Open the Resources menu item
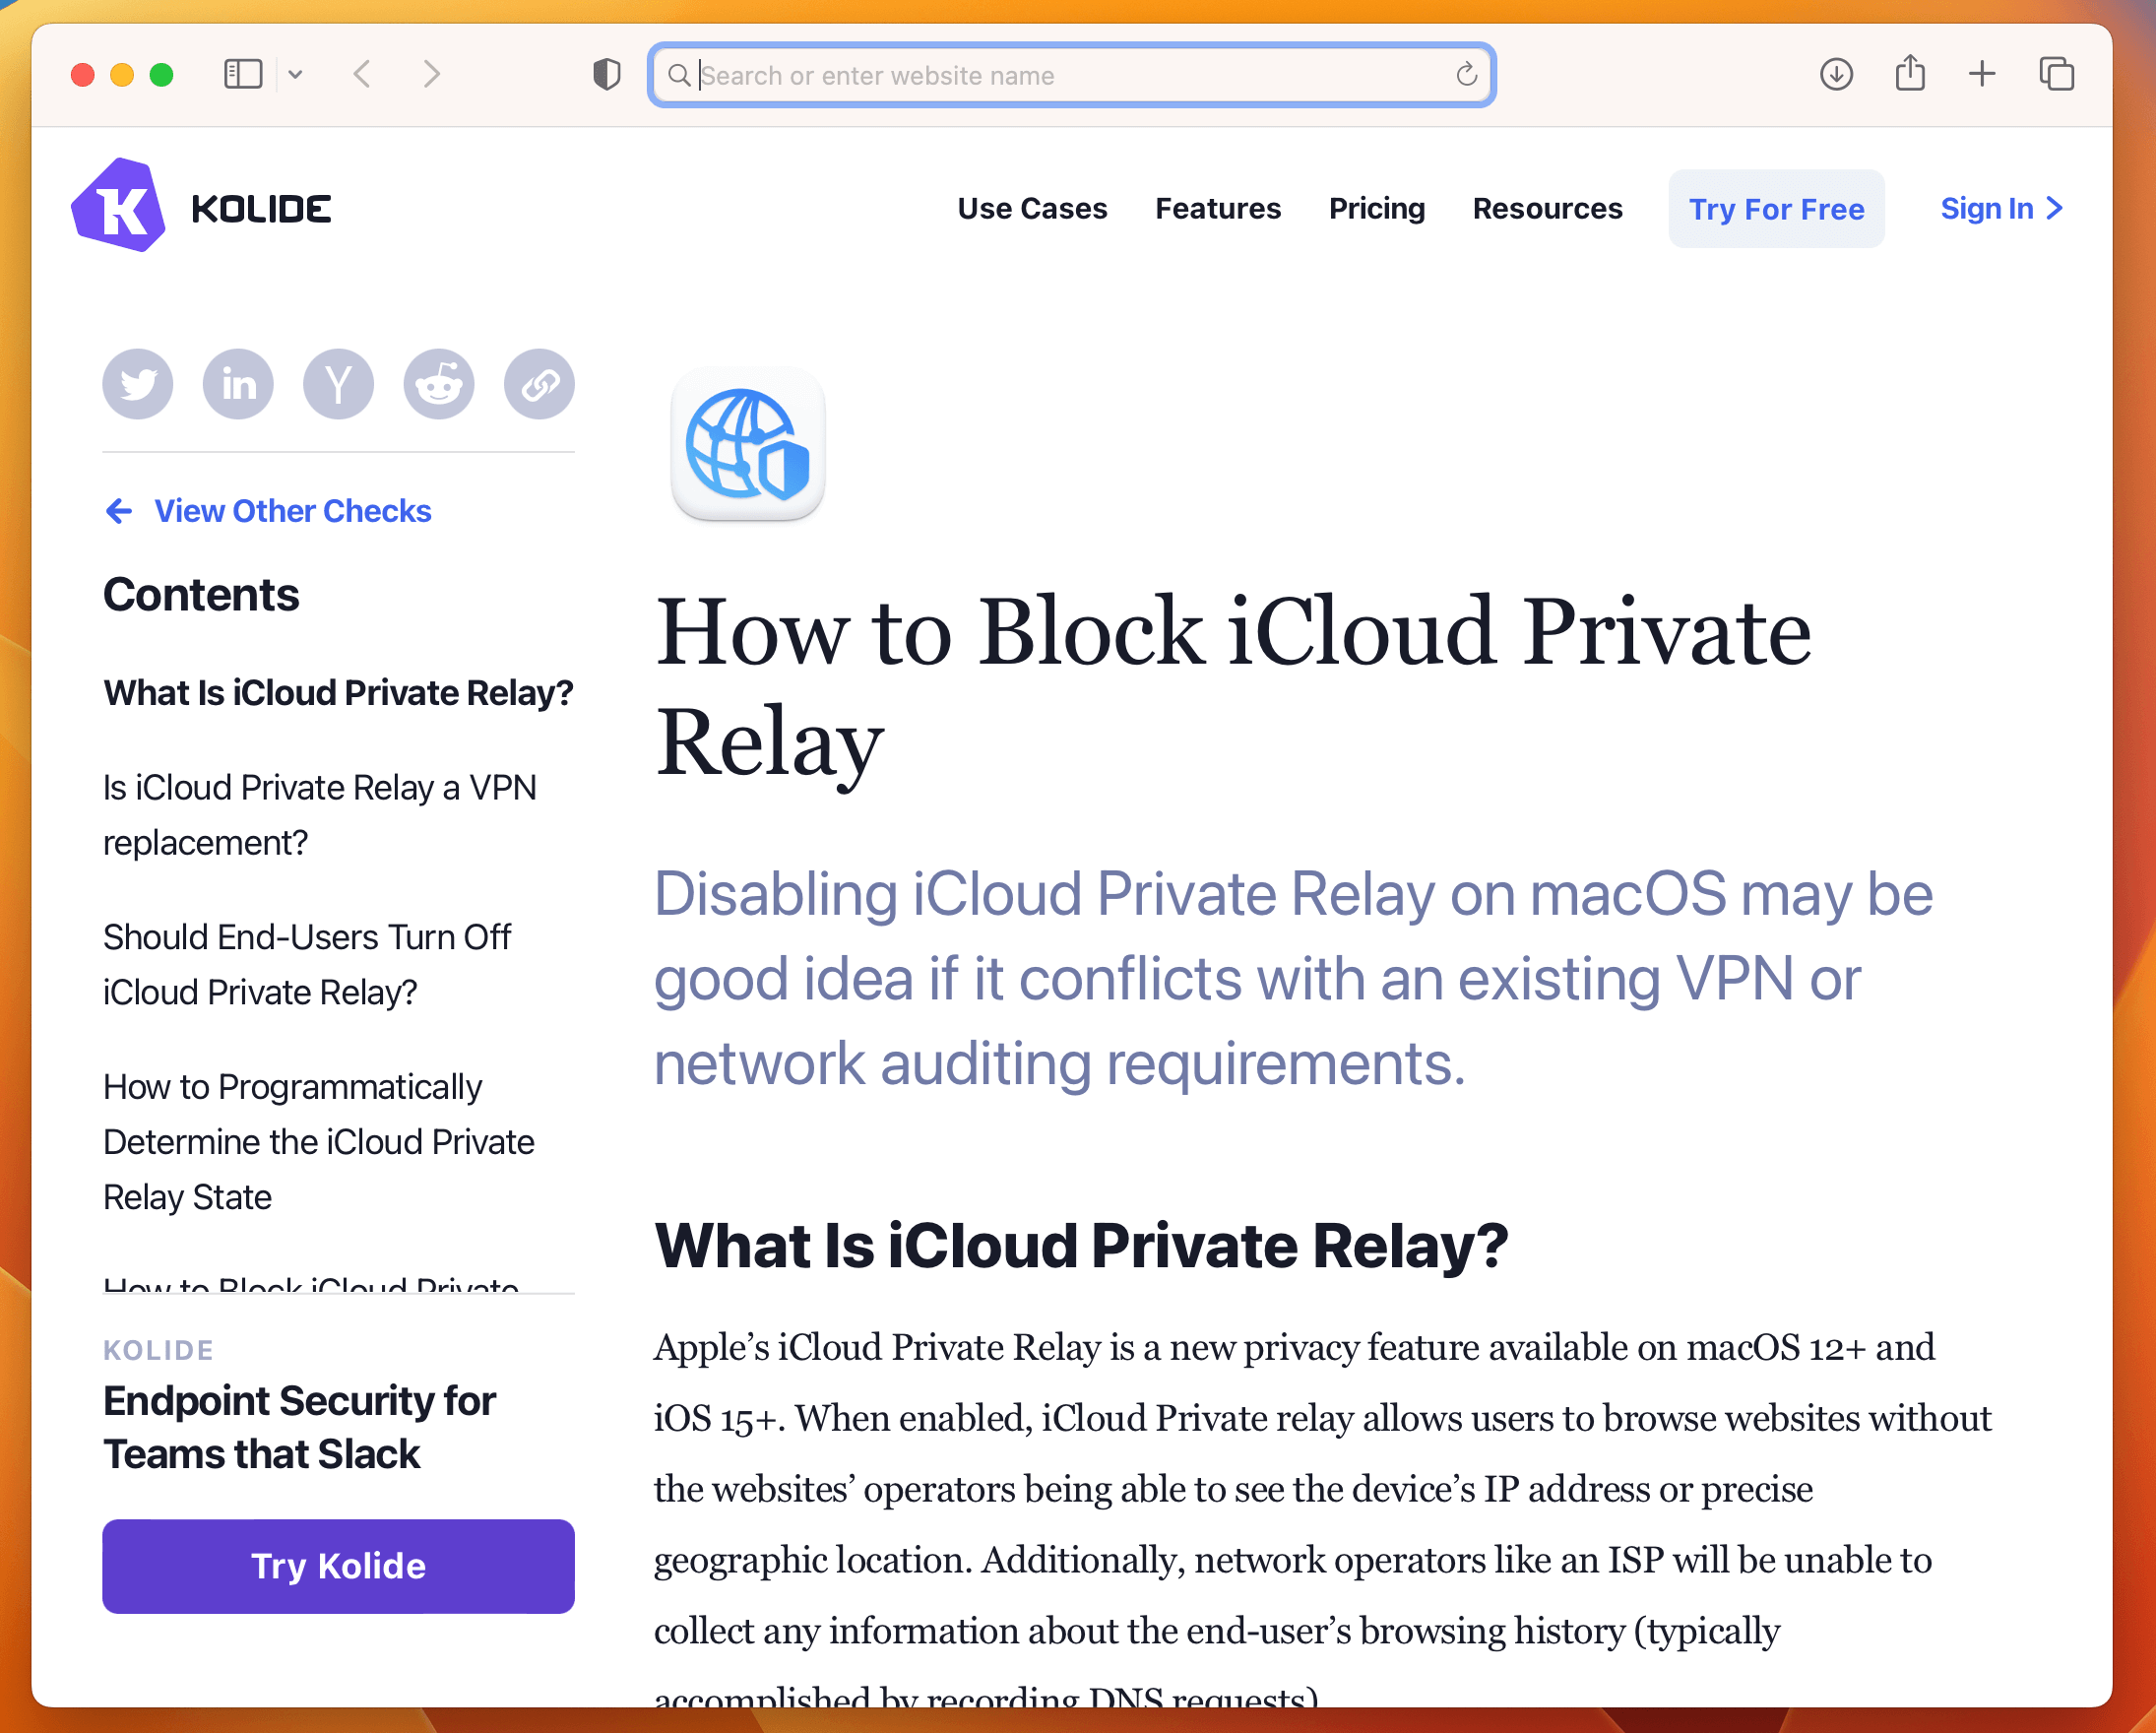 tap(1547, 211)
